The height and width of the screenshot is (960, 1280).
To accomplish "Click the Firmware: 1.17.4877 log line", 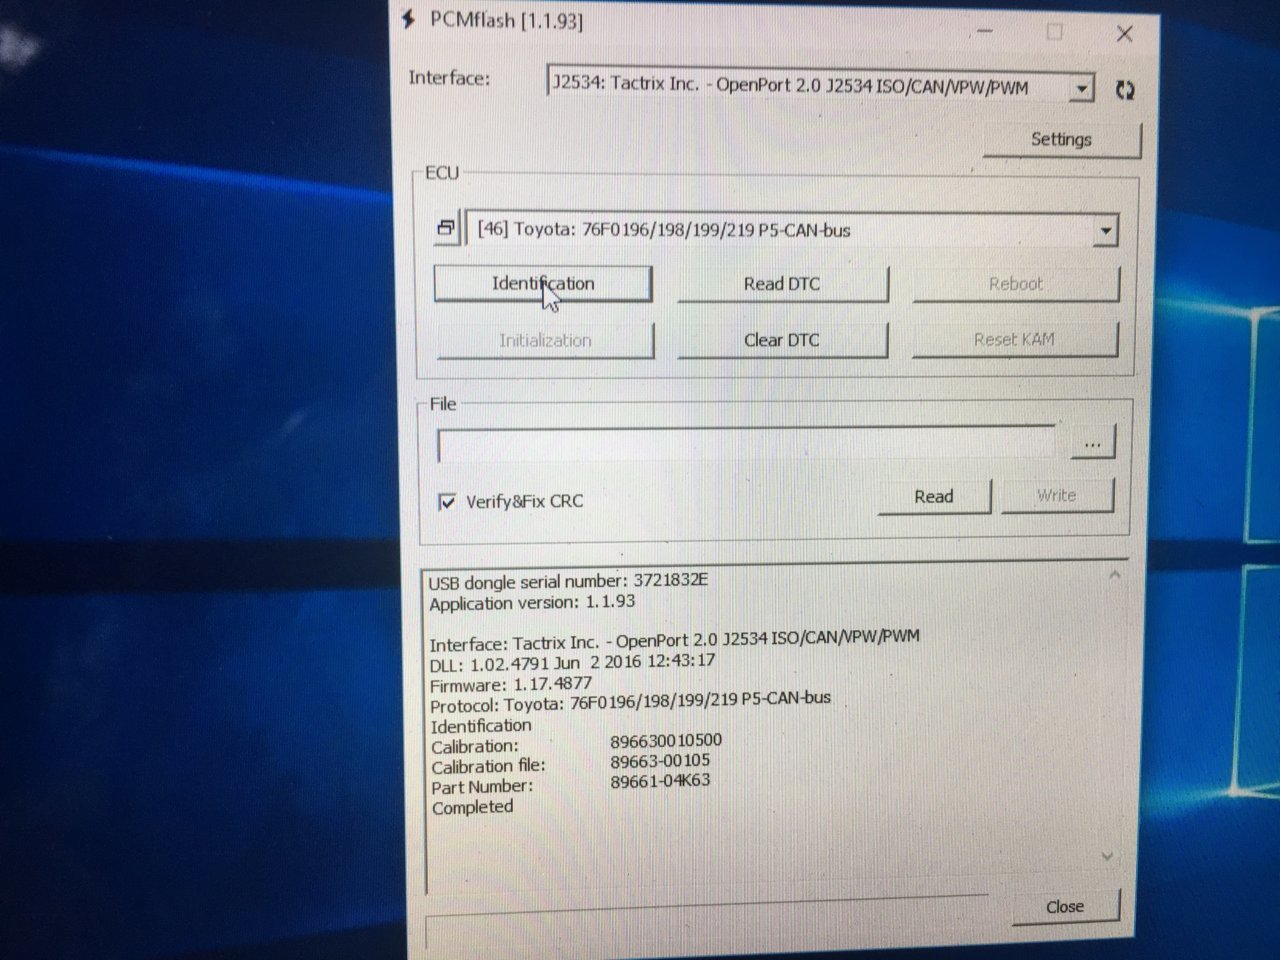I will 510,685.
